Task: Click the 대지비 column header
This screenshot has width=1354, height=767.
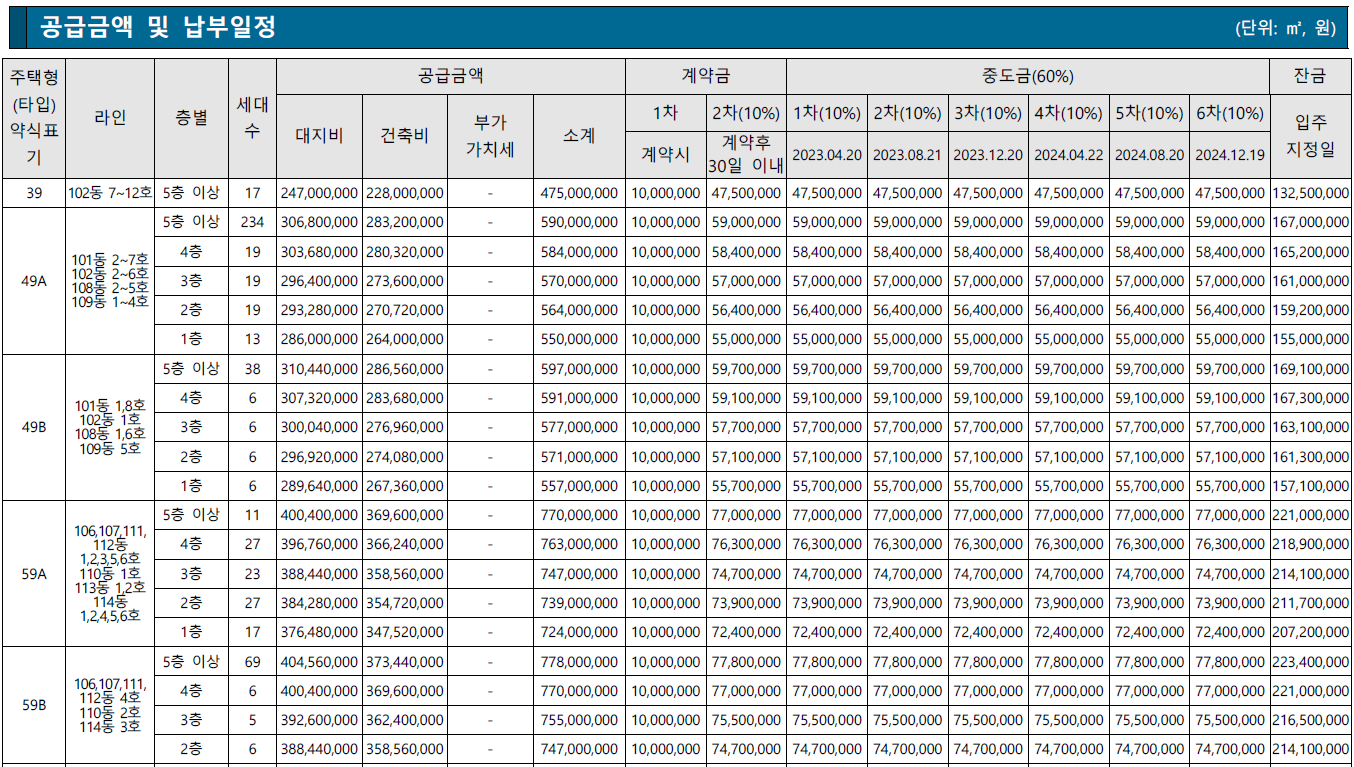Action: coord(320,136)
